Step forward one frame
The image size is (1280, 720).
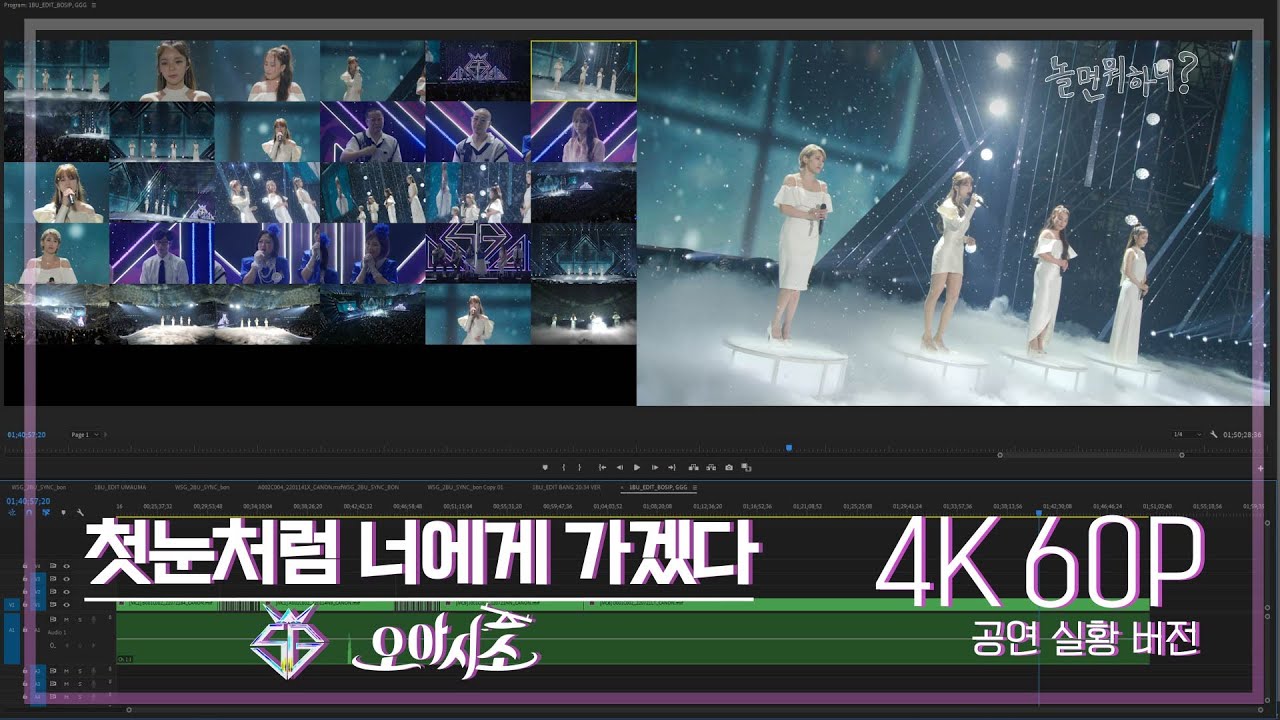click(655, 467)
